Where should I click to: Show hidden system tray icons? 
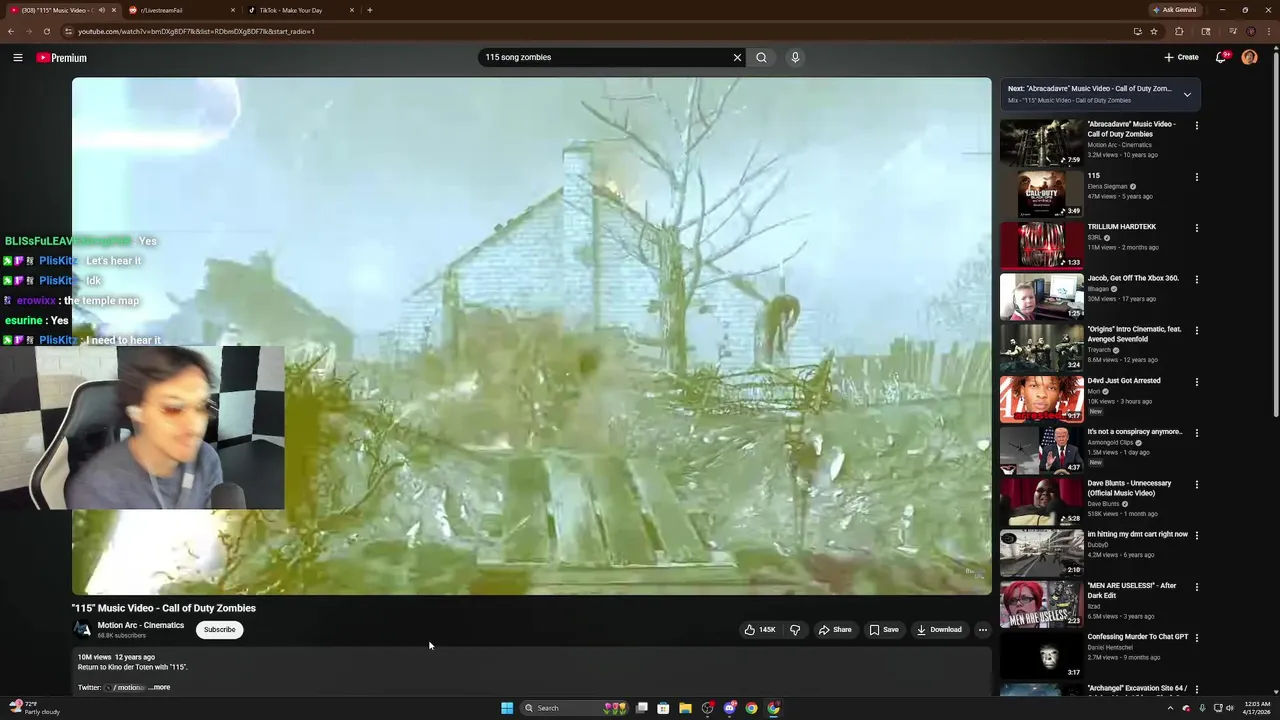coord(1170,708)
